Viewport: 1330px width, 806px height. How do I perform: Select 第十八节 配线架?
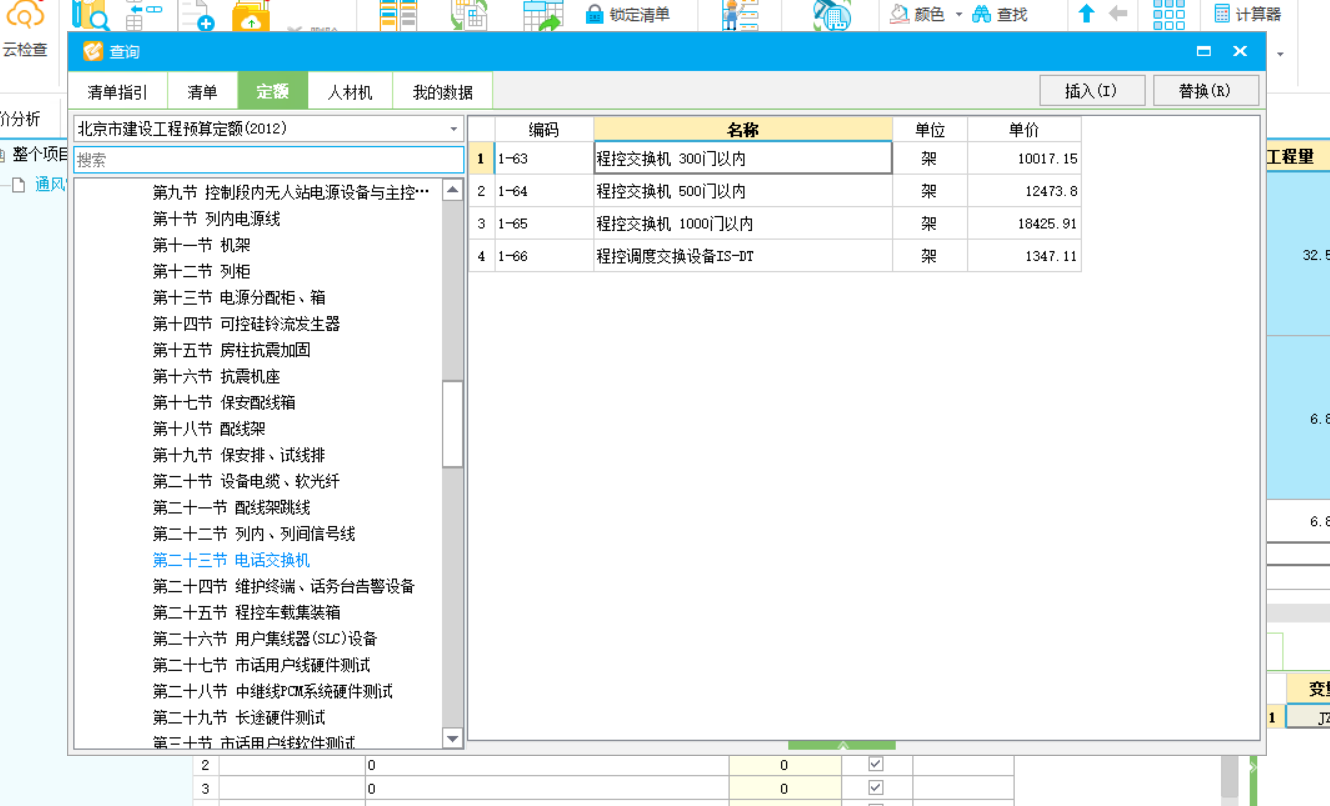[209, 428]
